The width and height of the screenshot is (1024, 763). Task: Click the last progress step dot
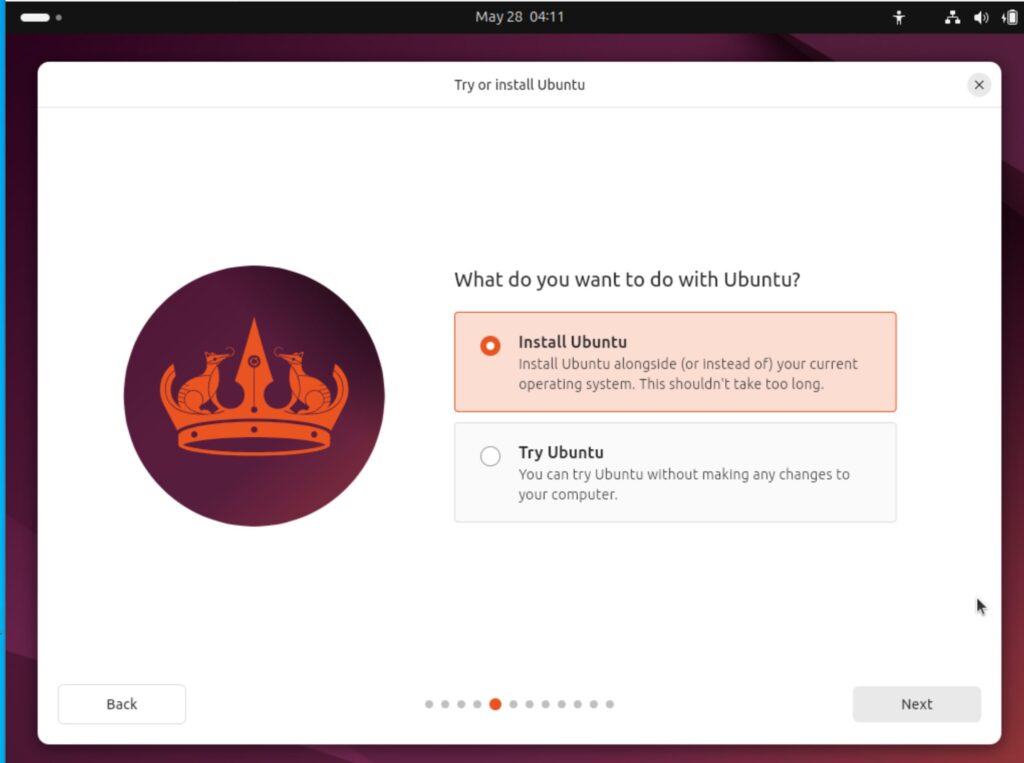pyautogui.click(x=610, y=704)
